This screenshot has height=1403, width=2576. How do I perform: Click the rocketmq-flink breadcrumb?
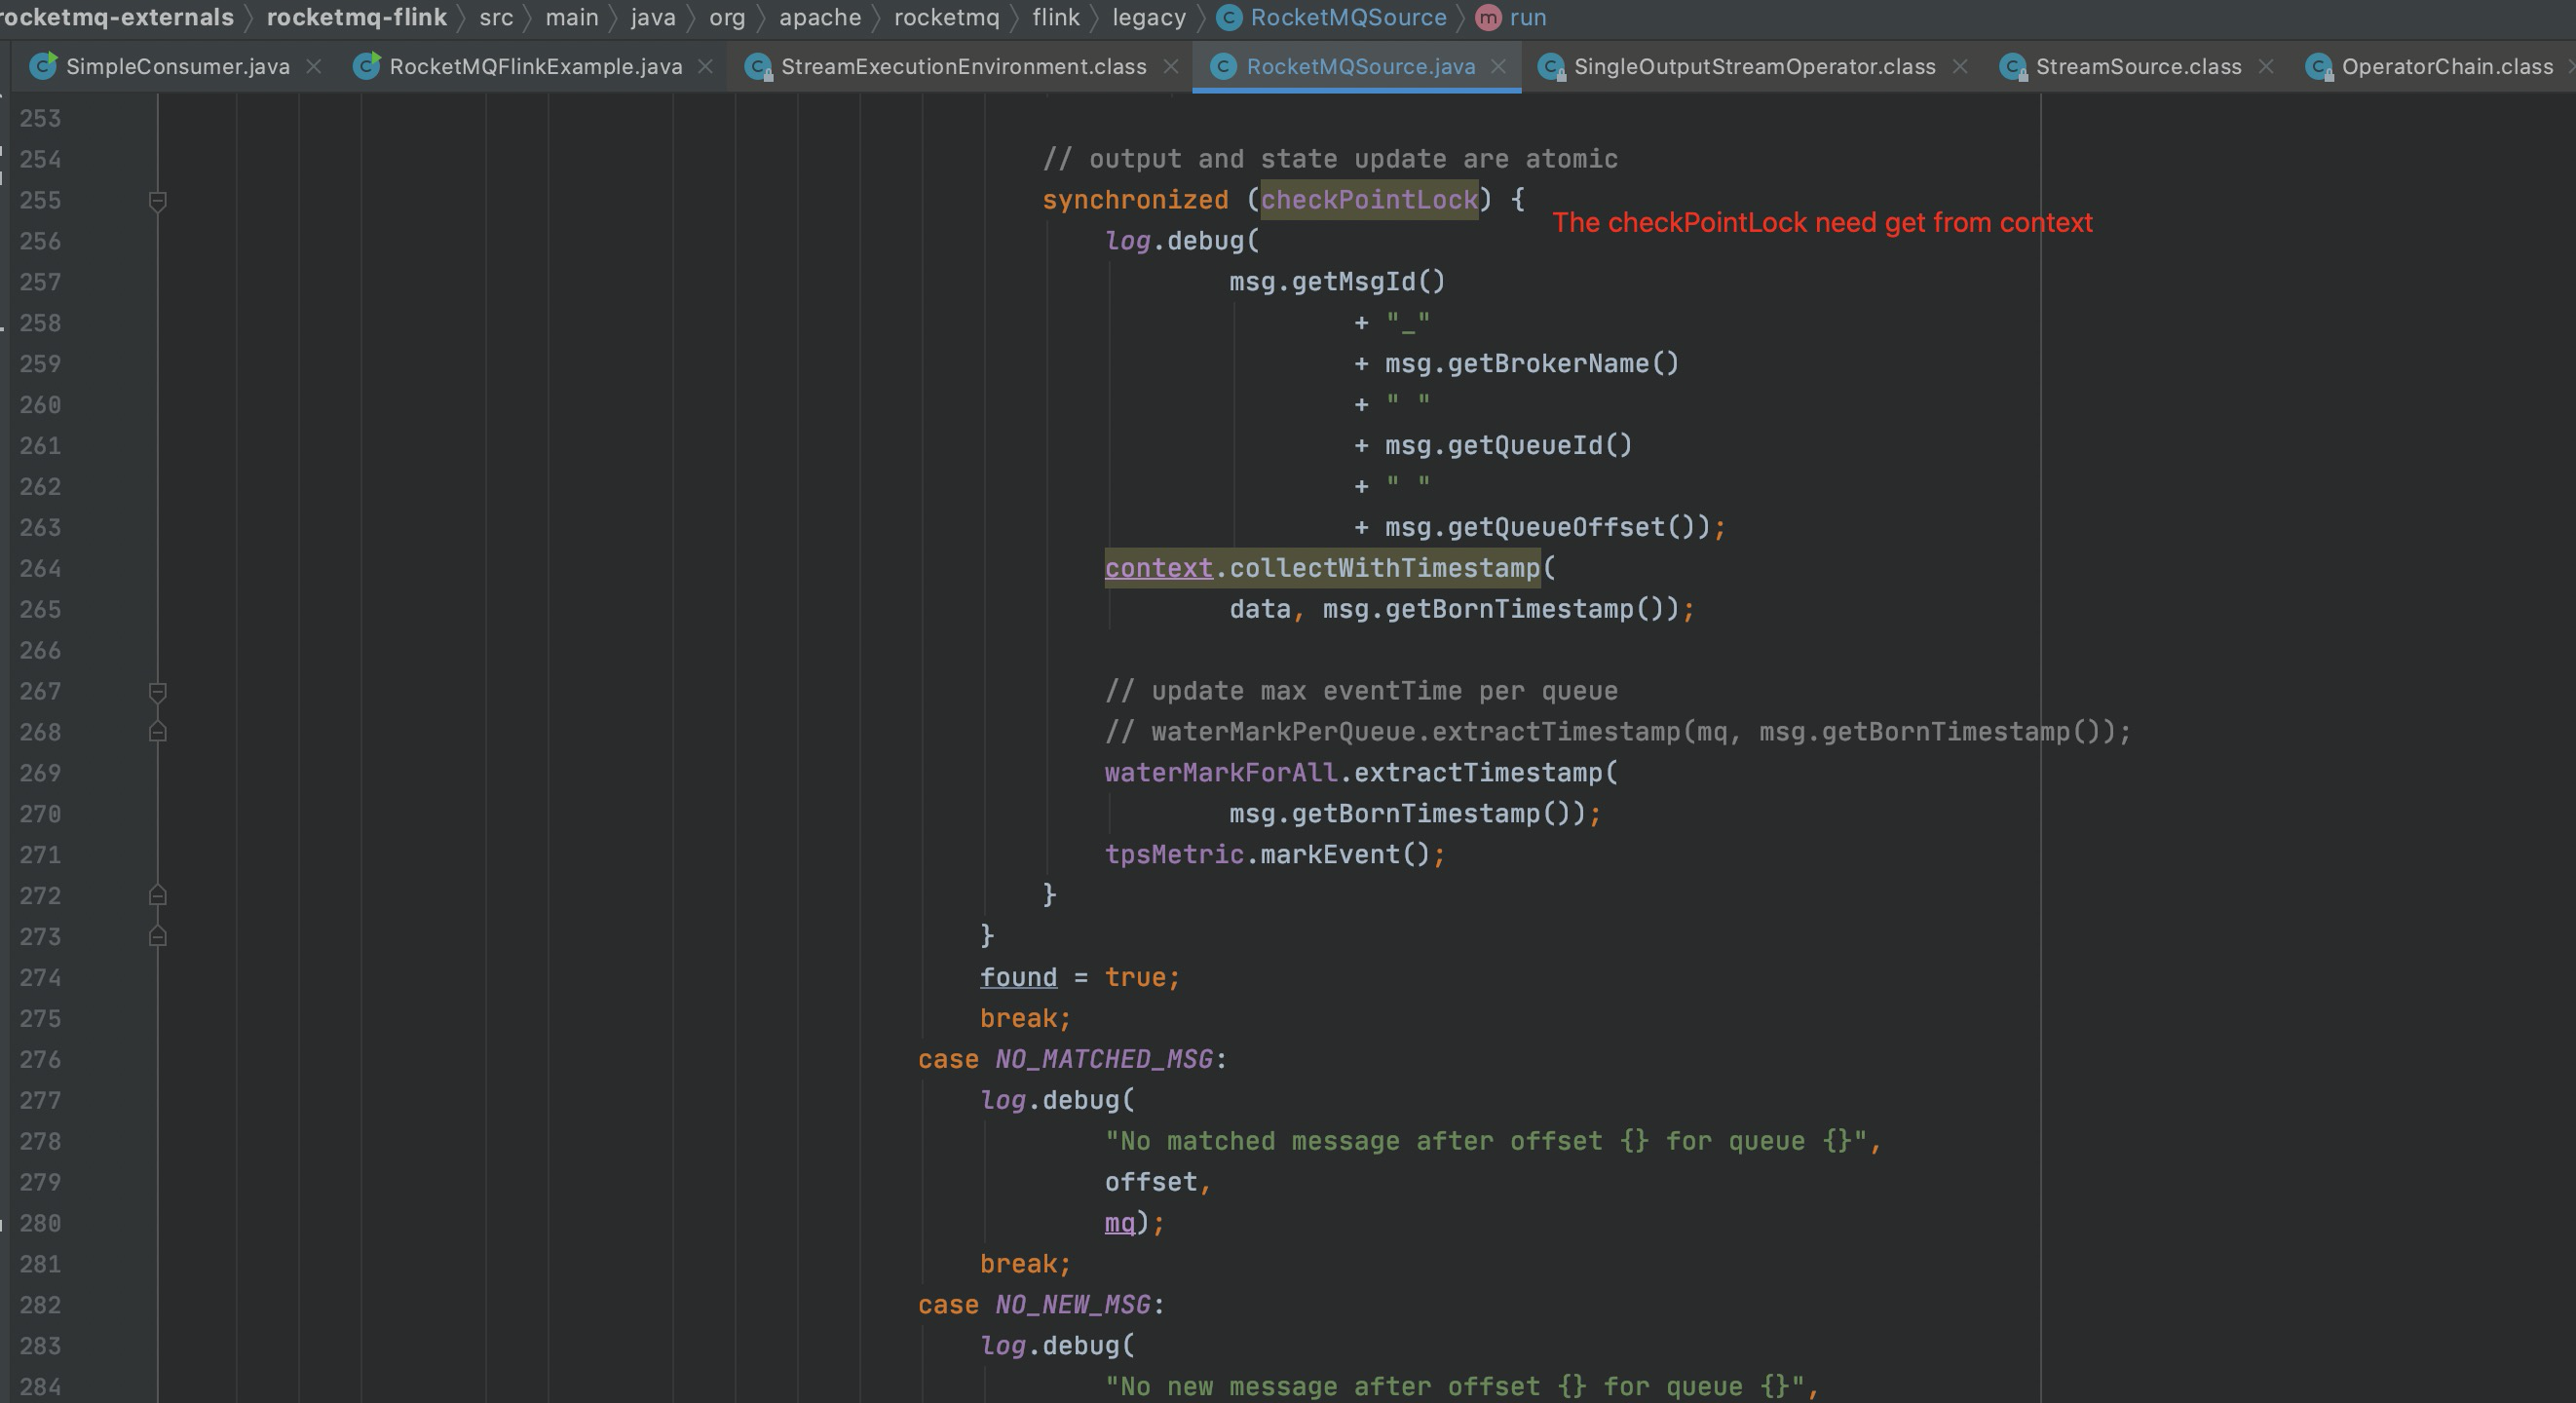[x=356, y=18]
